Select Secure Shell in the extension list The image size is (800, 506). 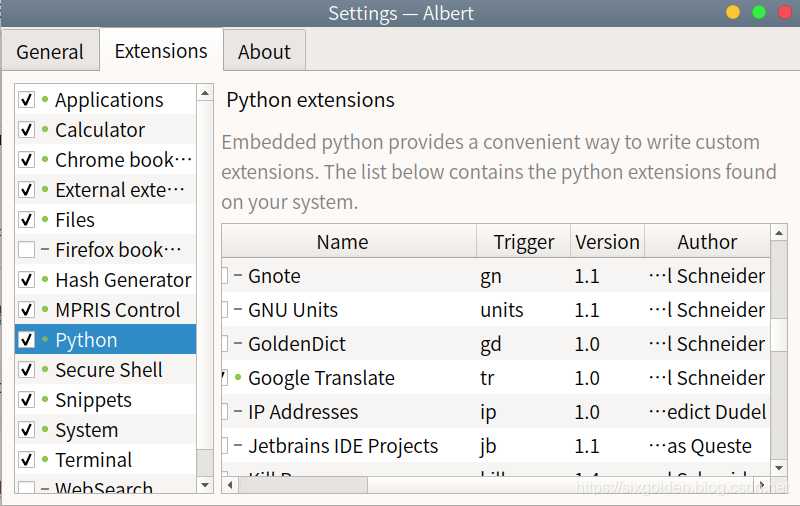[x=109, y=370]
